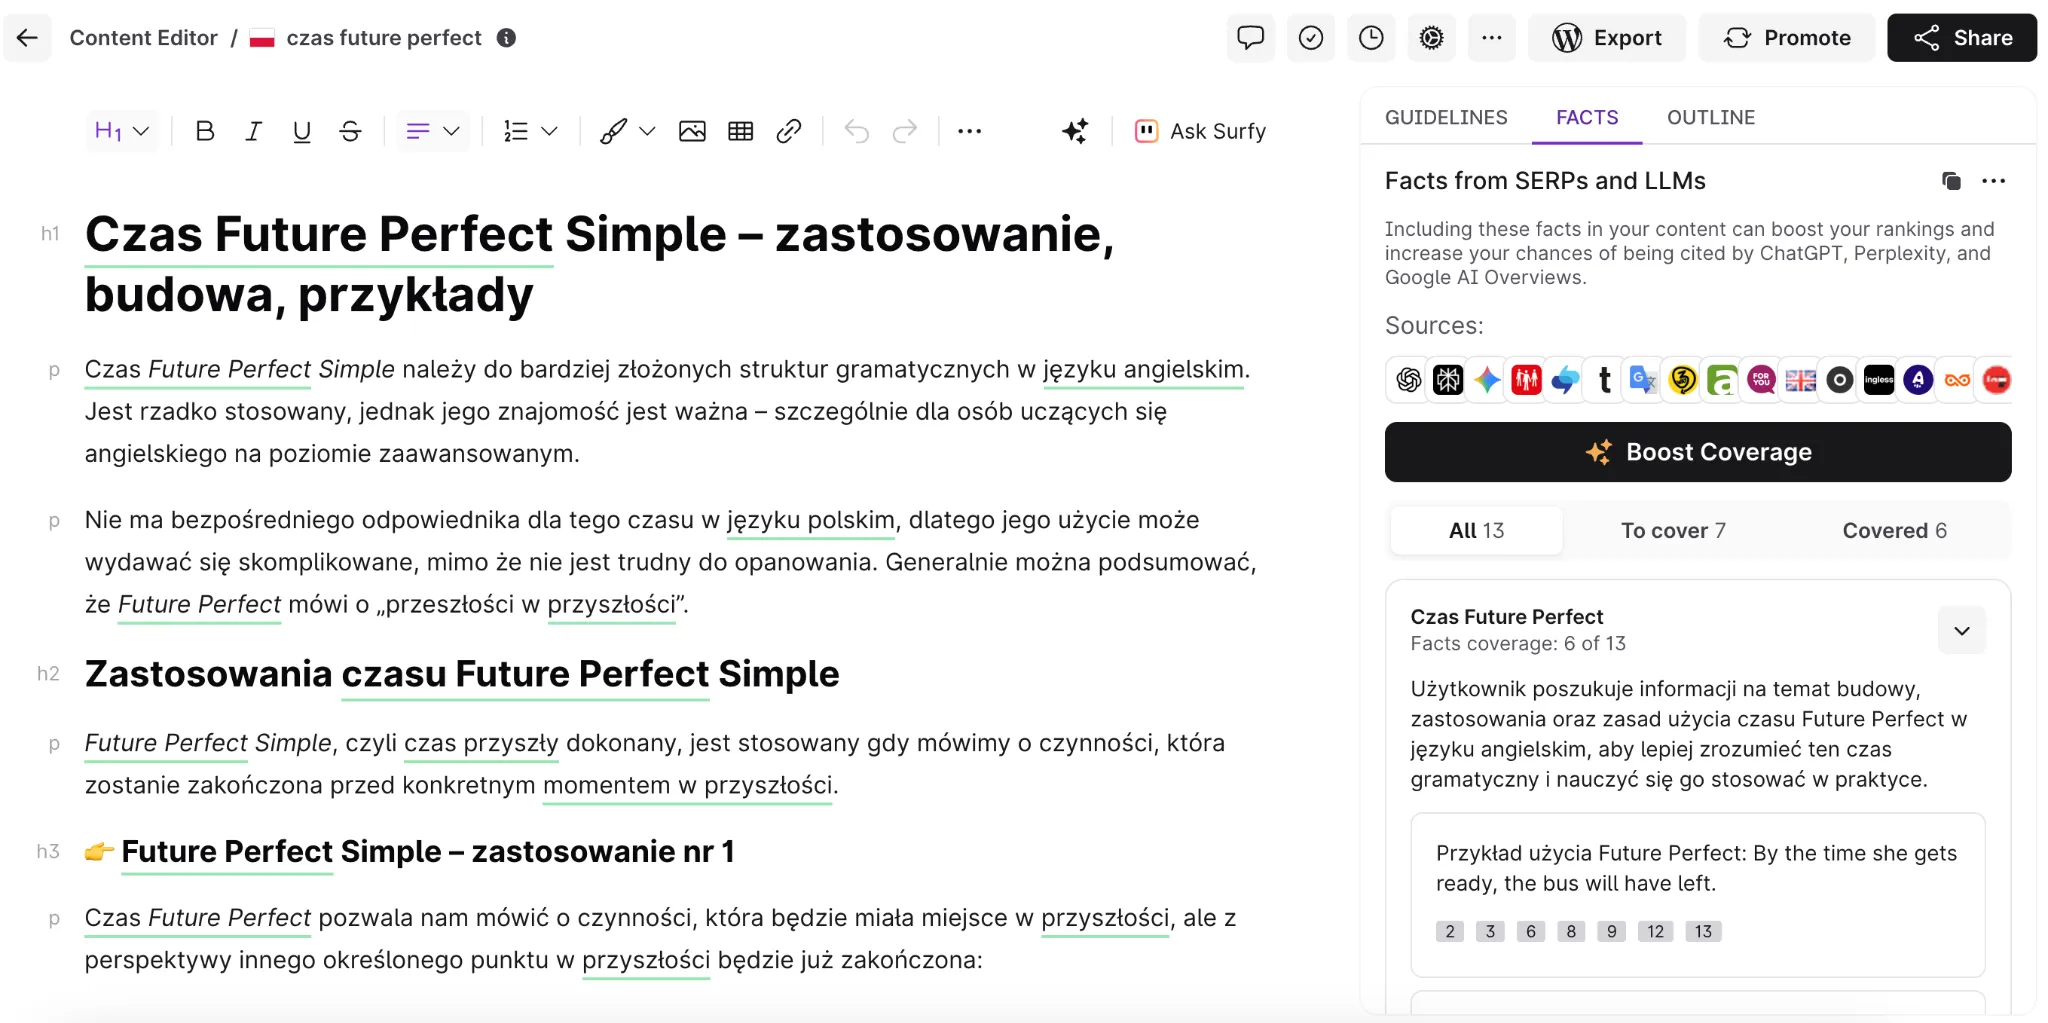Open the highlighter brush dropdown

click(627, 131)
